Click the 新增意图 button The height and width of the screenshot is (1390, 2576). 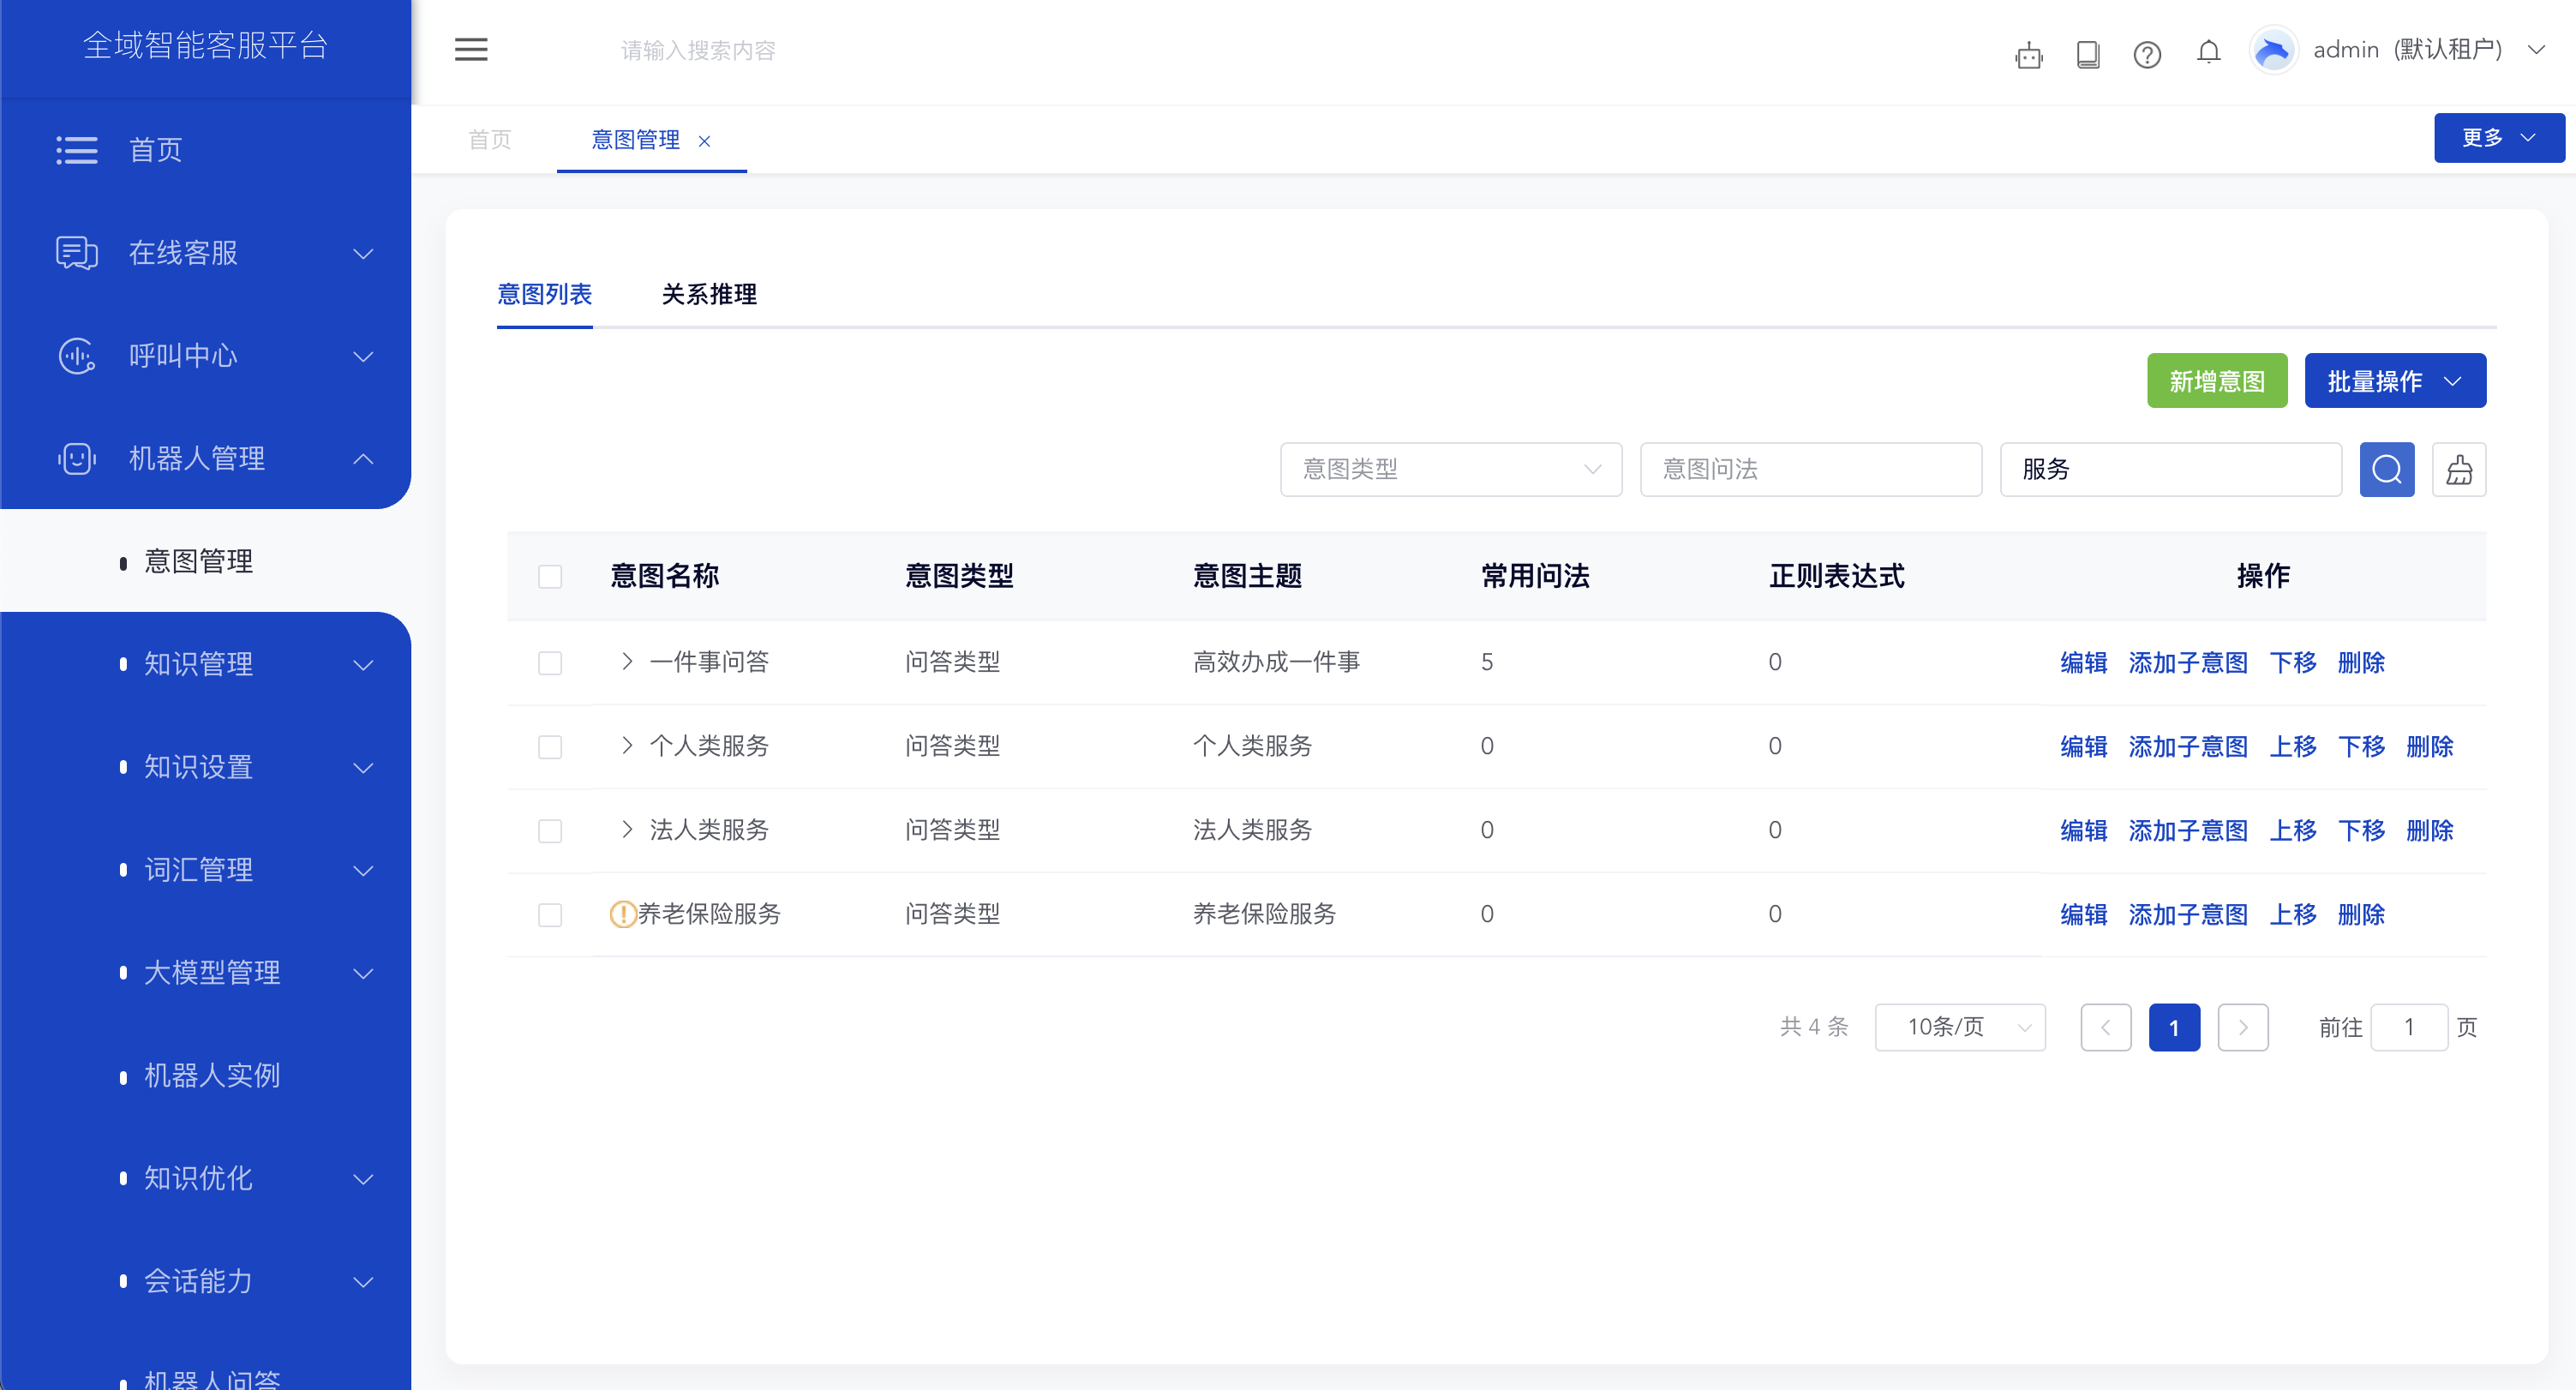click(x=2216, y=380)
